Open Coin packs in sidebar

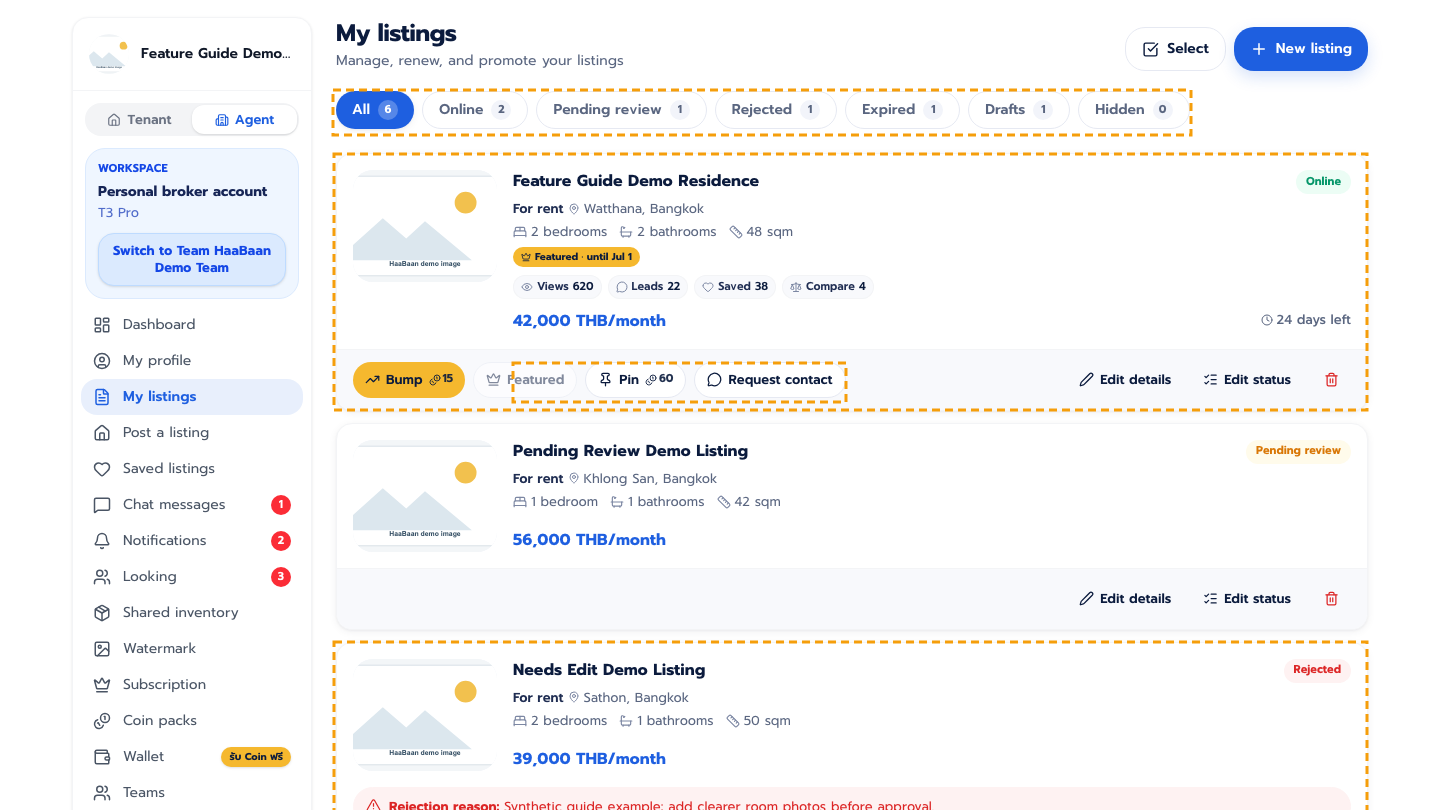pos(192,721)
